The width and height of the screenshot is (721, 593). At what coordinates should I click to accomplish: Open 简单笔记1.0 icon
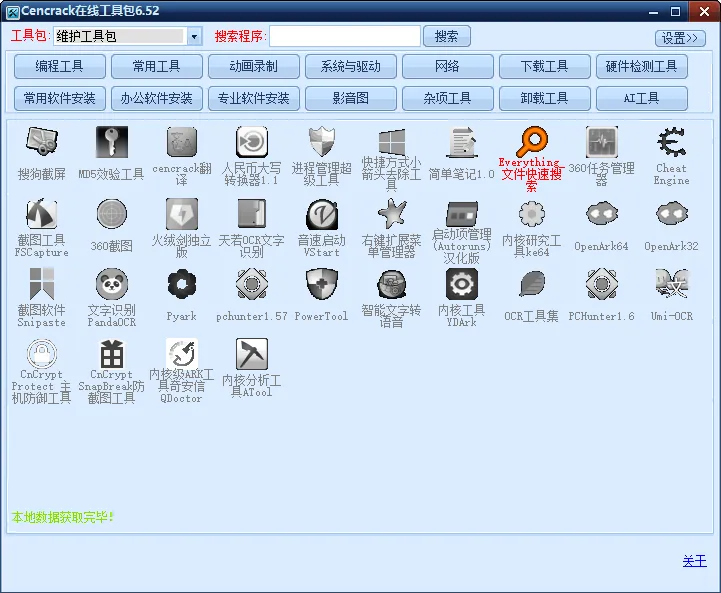(x=462, y=142)
